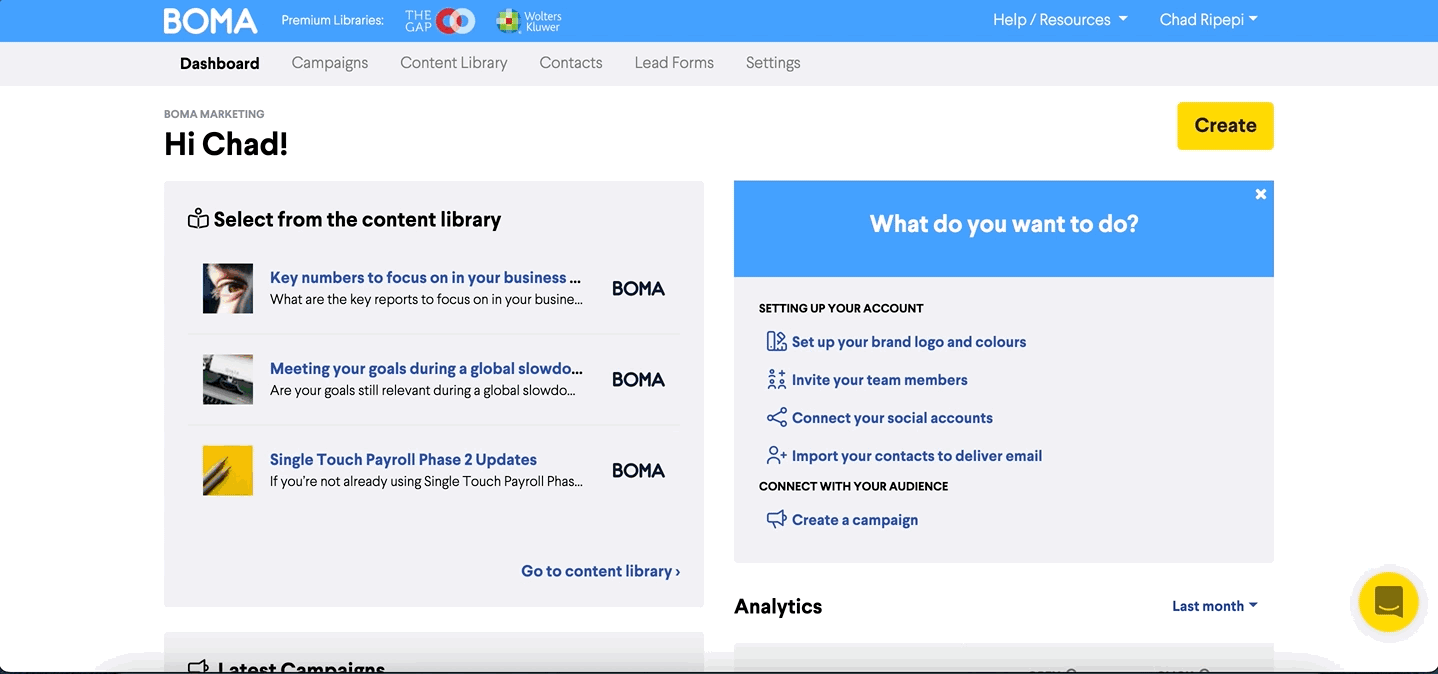The image size is (1438, 674).
Task: Click Select from the content library heading
Action: tap(357, 219)
